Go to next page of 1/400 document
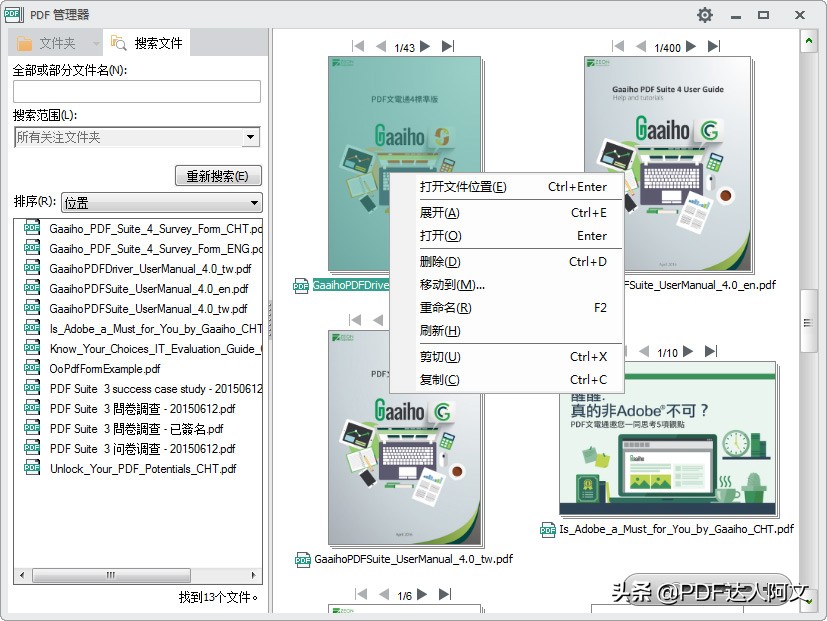 tap(691, 46)
